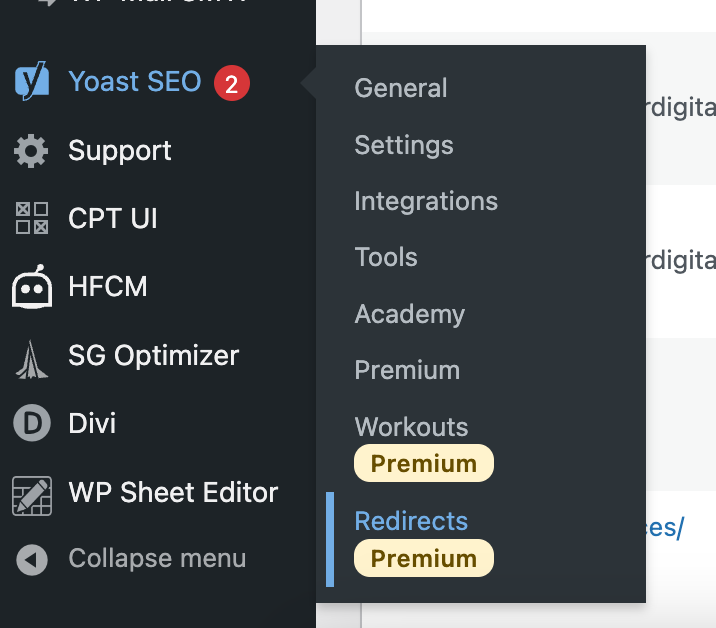This screenshot has height=628, width=716.
Task: Open the Redirects submenu item
Action: 411,521
